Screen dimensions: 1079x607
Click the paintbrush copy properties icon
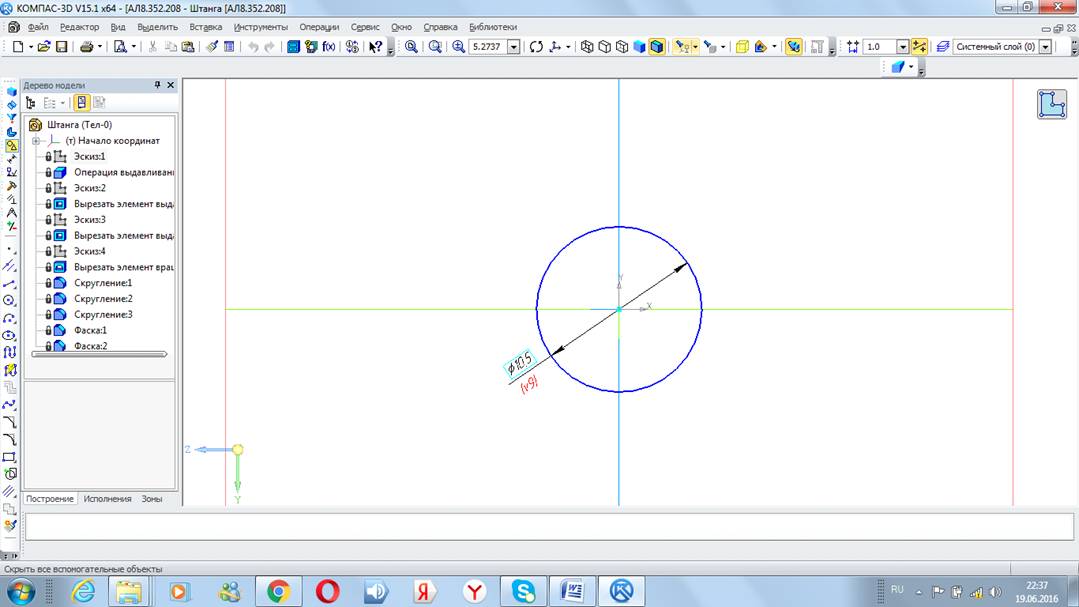(212, 47)
